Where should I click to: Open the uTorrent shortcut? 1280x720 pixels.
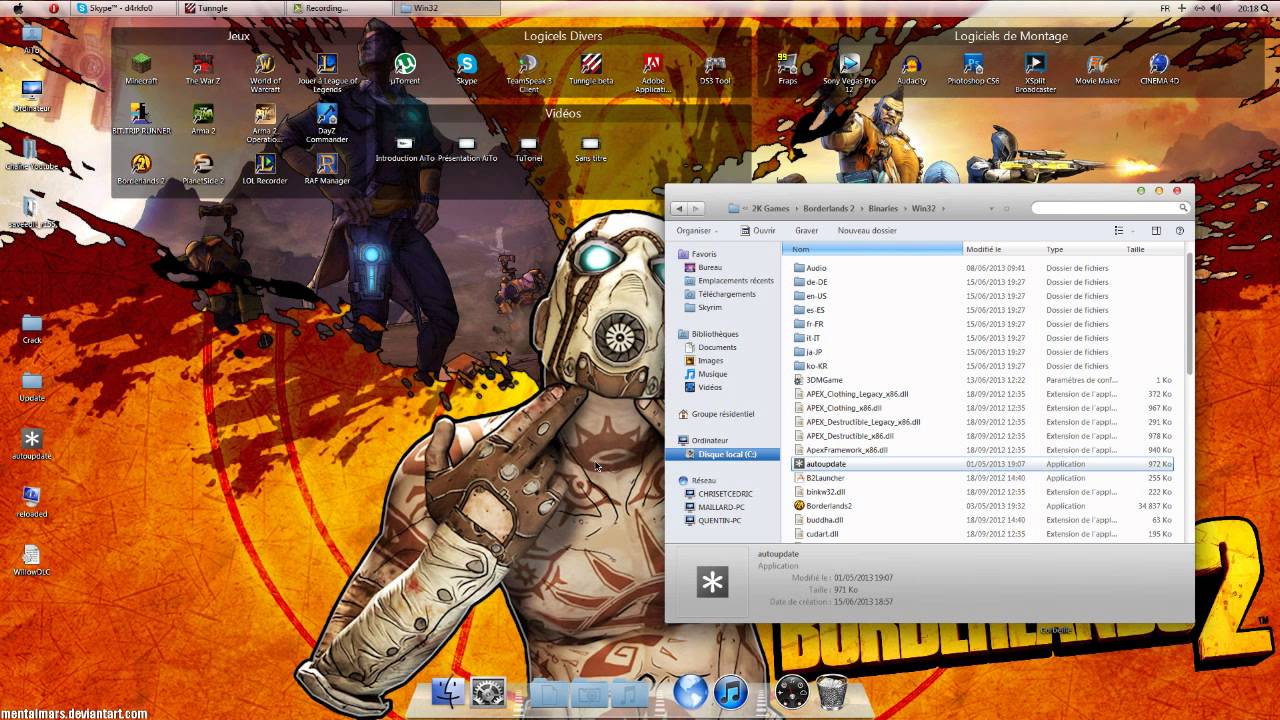405,68
